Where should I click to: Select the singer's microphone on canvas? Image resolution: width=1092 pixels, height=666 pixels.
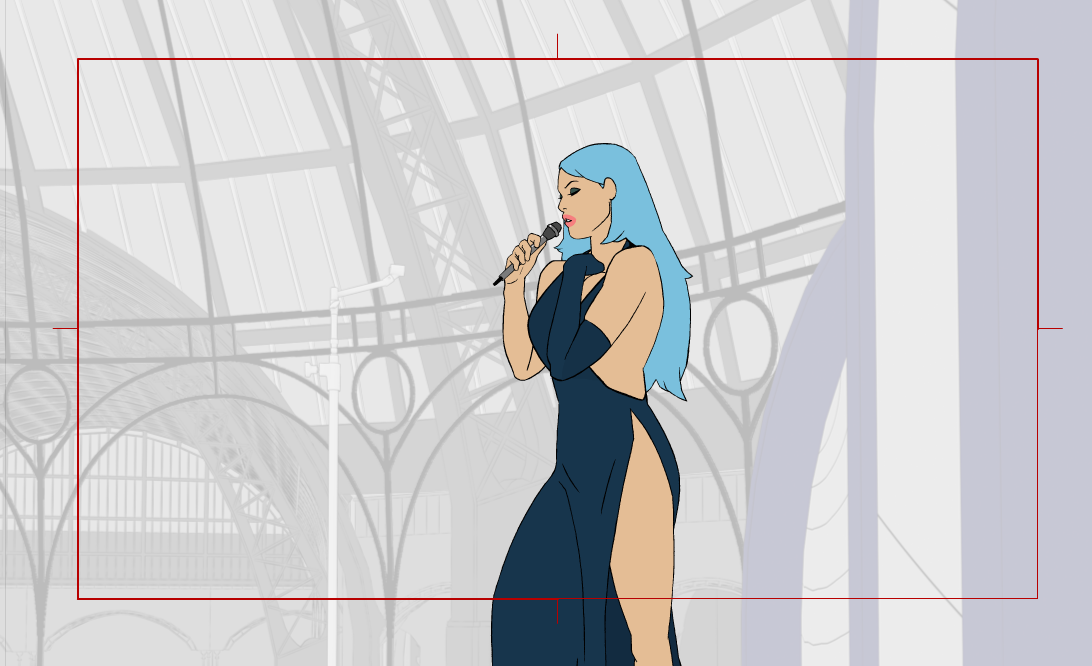(527, 254)
